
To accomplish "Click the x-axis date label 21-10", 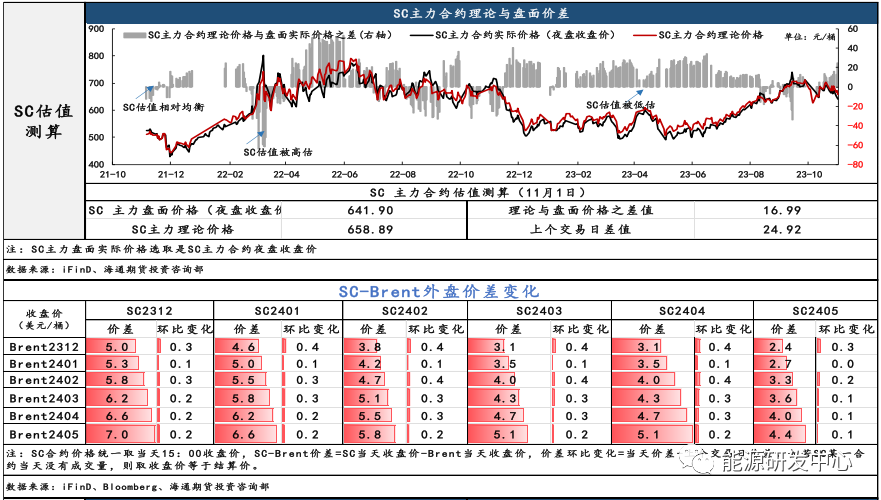I will (x=112, y=175).
